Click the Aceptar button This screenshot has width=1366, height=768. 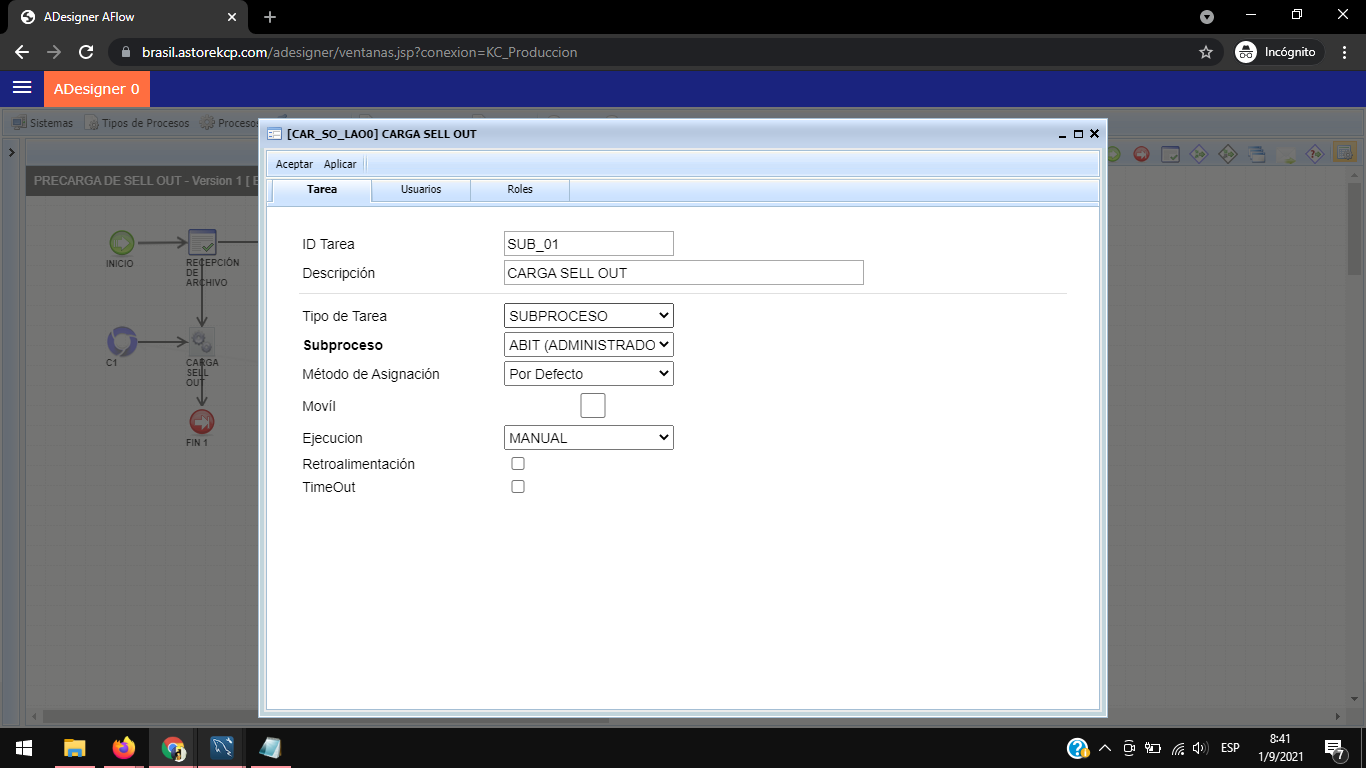(x=294, y=164)
